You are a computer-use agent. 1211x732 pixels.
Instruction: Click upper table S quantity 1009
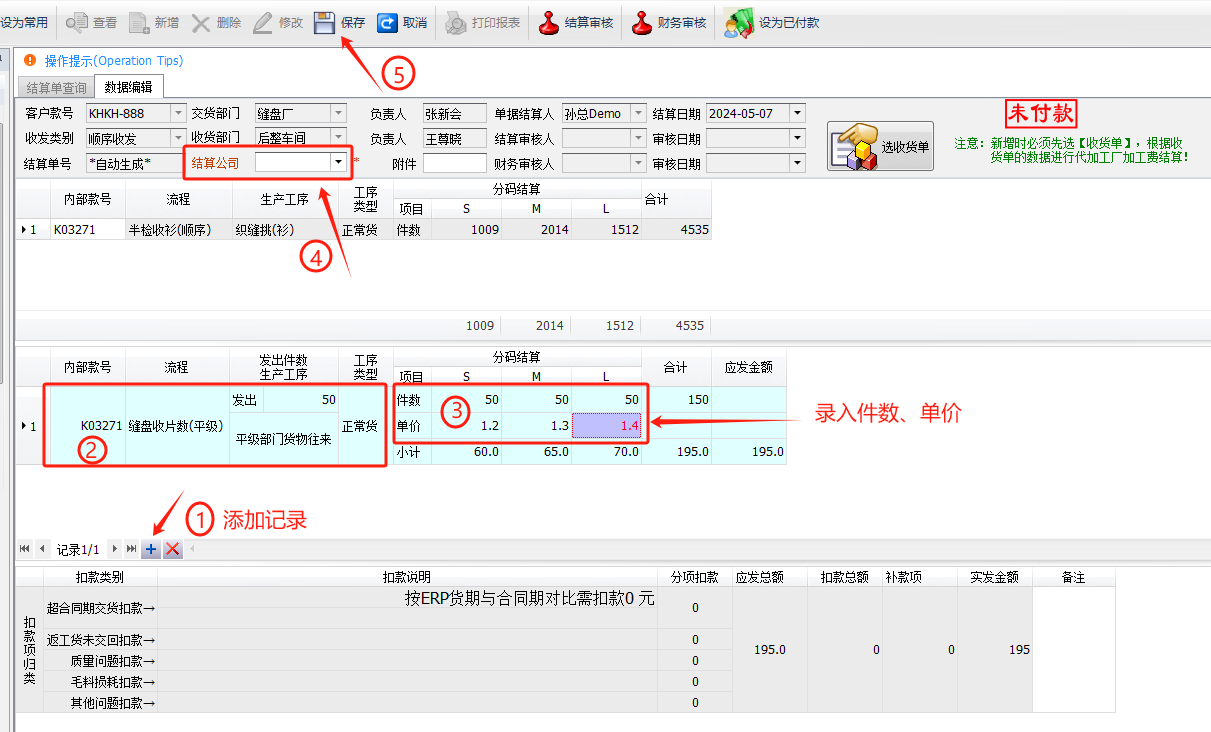(x=466, y=230)
